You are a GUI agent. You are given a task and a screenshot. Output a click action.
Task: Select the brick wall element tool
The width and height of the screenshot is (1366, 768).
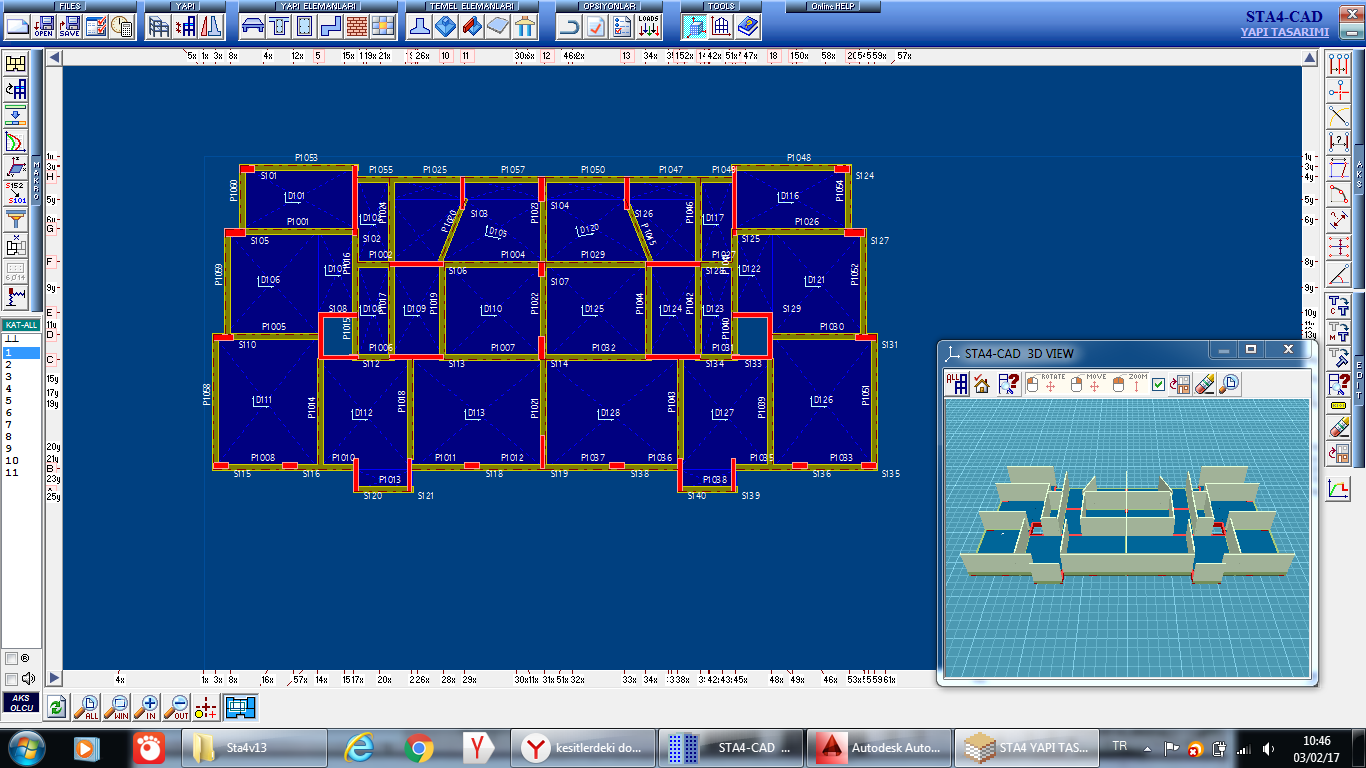[355, 26]
